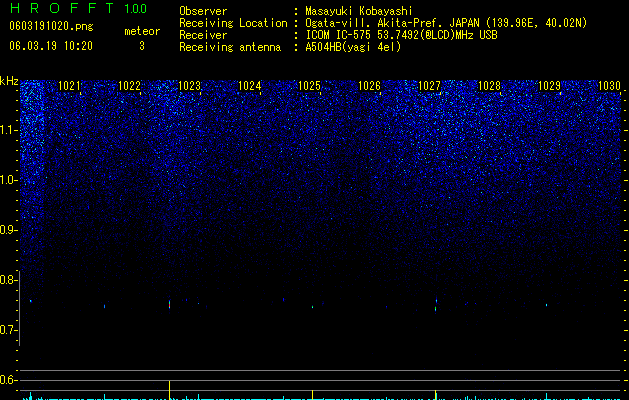Select the 0603191020.png filename text
Screen dimensions: 629x400
tap(51, 27)
